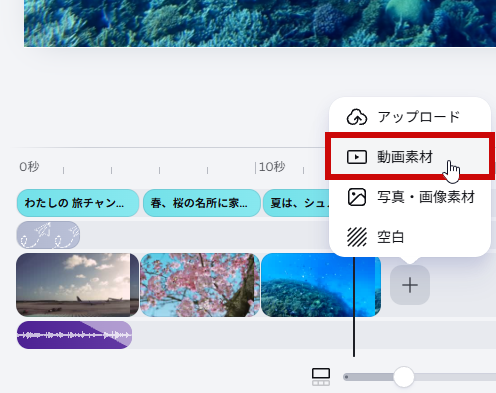
Task: Click the plus add-page button
Action: pos(410,285)
